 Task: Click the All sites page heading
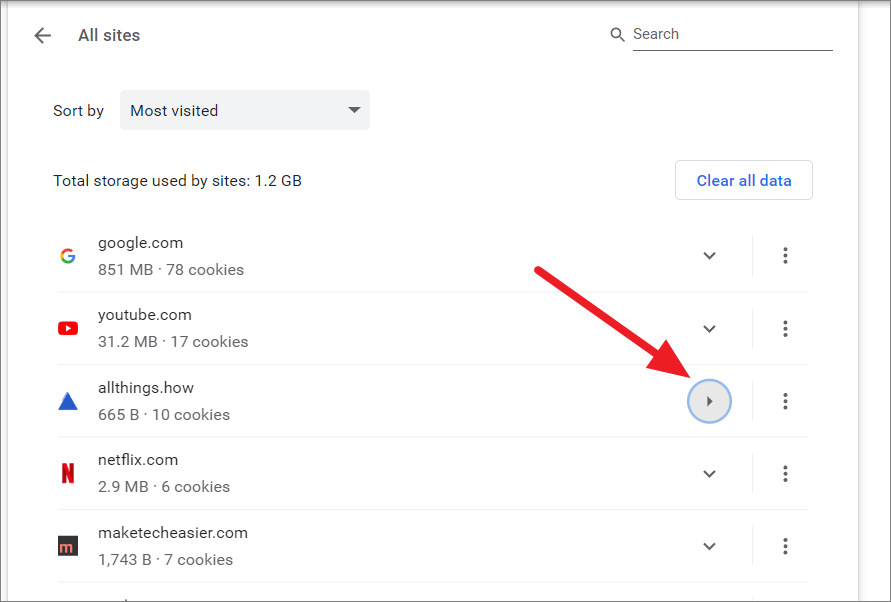(x=109, y=35)
